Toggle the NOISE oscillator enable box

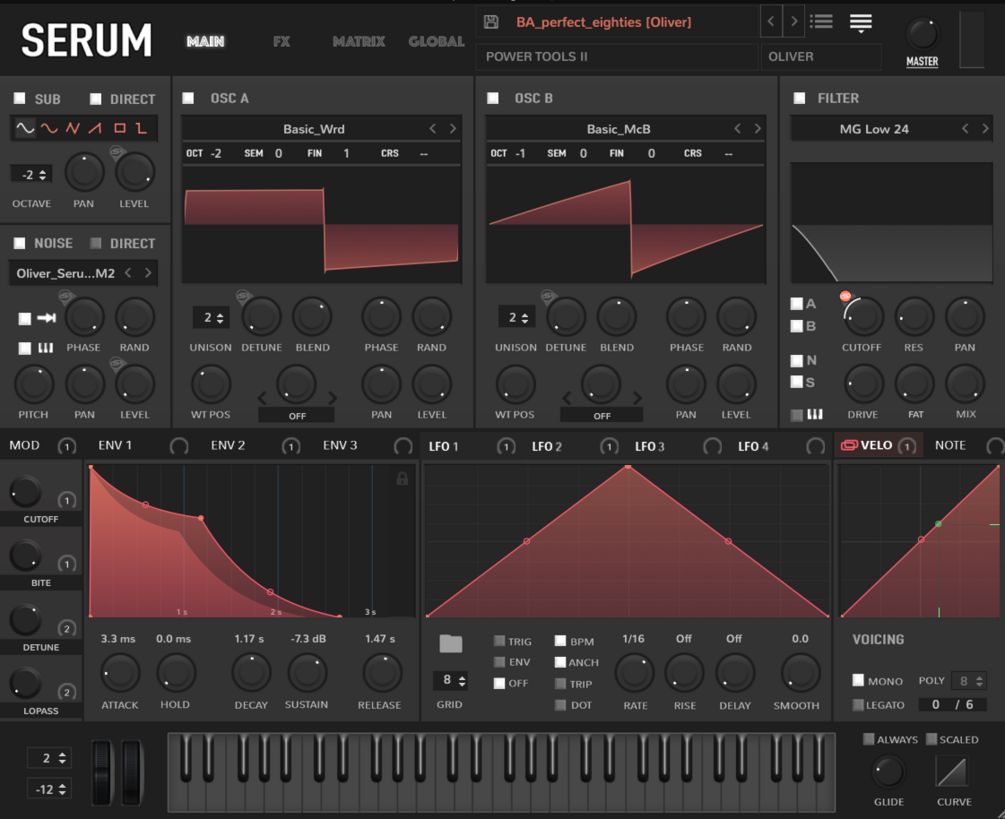[x=20, y=243]
